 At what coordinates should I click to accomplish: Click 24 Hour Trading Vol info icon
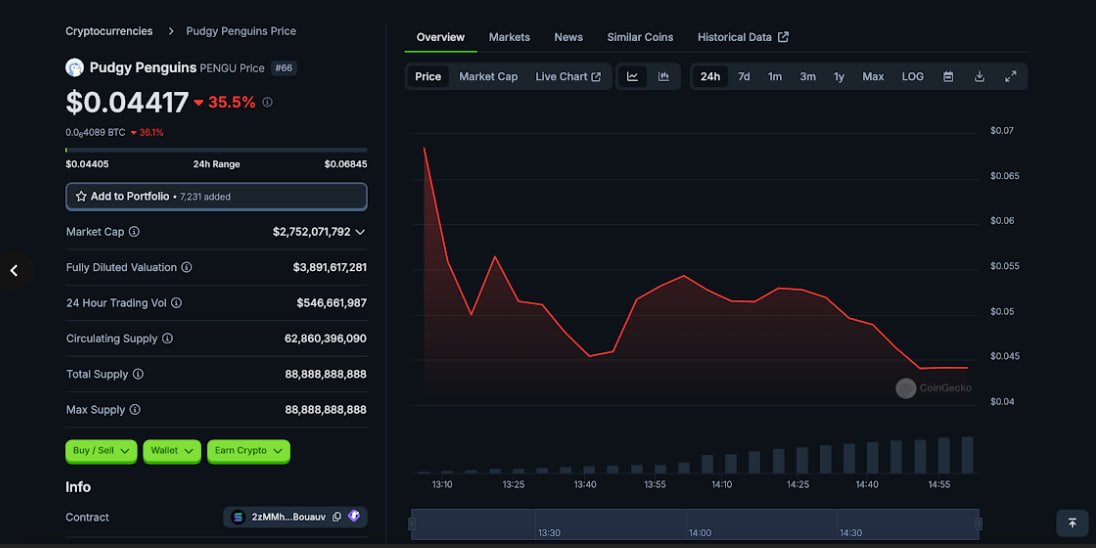[176, 303]
